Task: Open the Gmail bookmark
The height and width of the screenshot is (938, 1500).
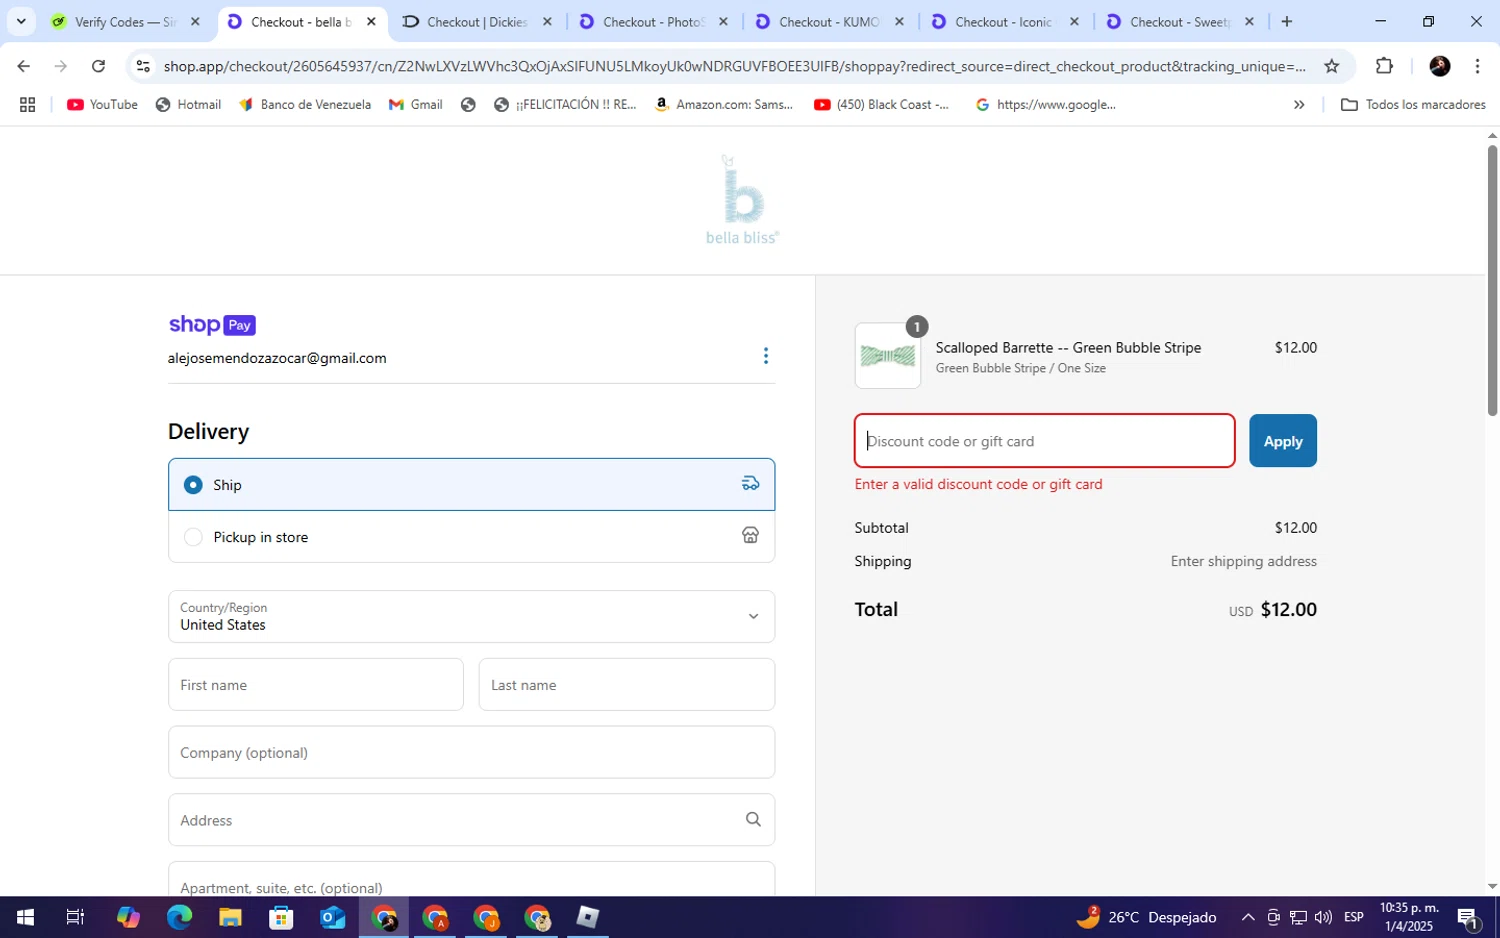Action: (x=415, y=104)
